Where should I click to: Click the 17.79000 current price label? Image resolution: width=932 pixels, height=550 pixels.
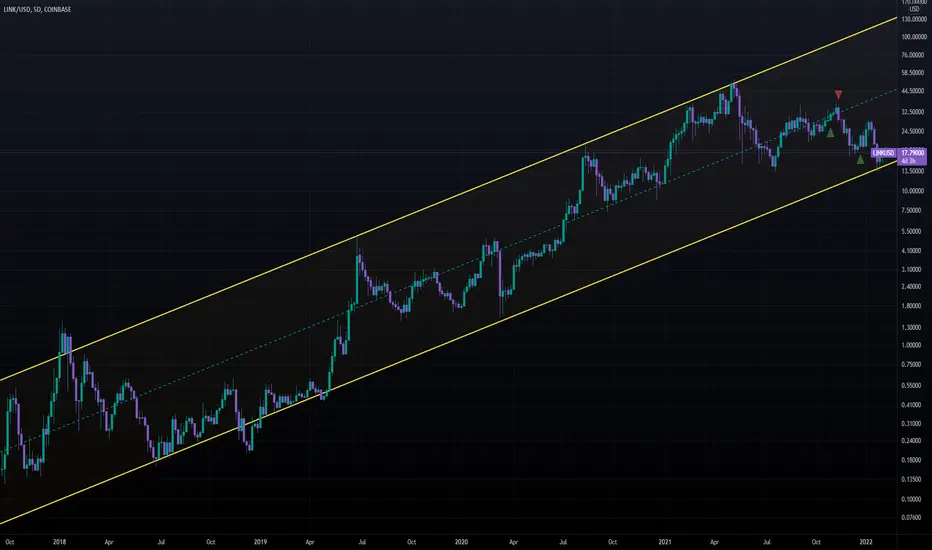tap(913, 153)
